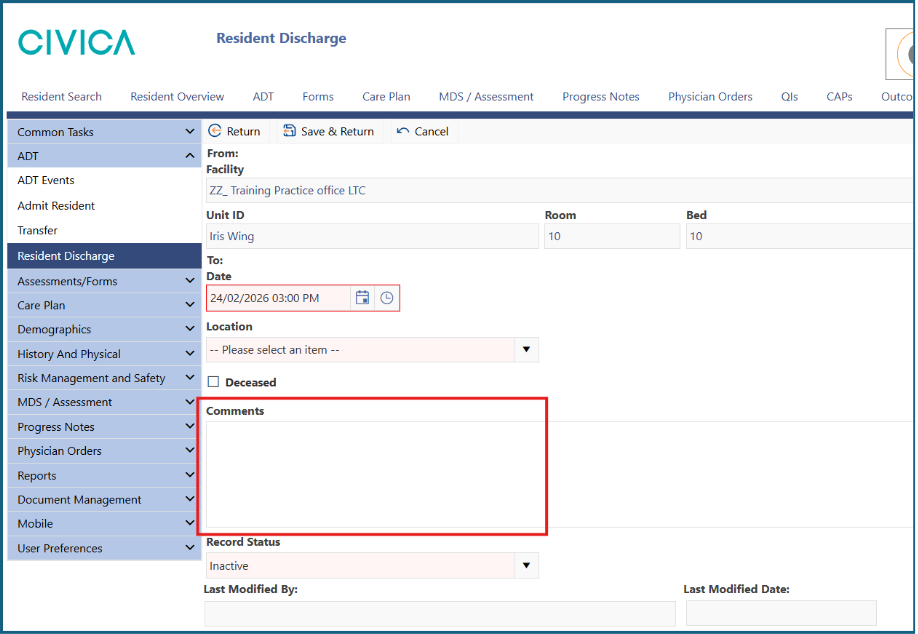Click the Unit ID field Iris Wing
Screen dimensions: 918x634
click(x=372, y=236)
